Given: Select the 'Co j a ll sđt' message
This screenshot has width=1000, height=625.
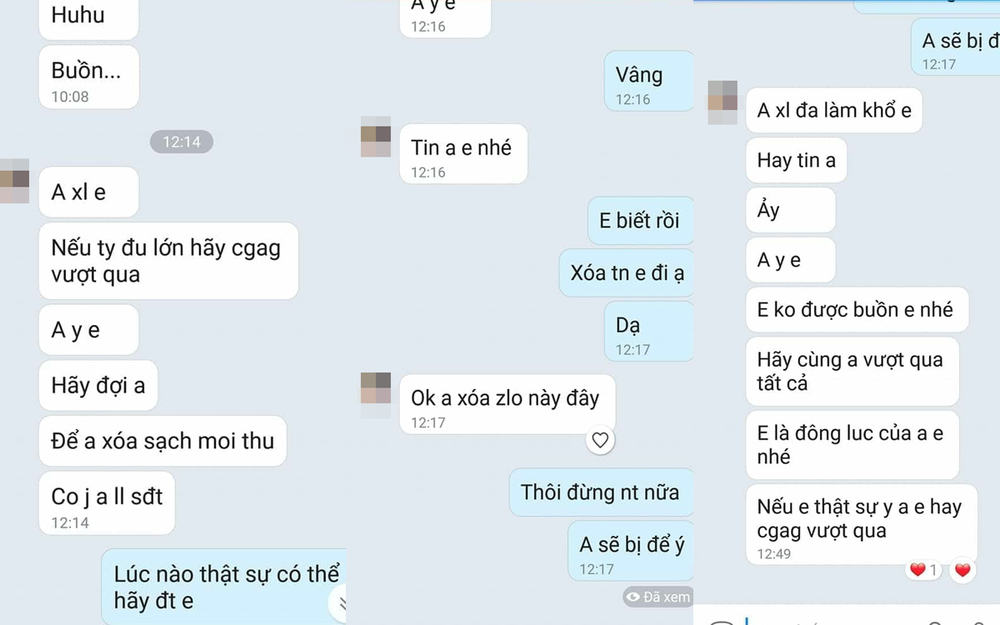Looking at the screenshot, I should 107,503.
